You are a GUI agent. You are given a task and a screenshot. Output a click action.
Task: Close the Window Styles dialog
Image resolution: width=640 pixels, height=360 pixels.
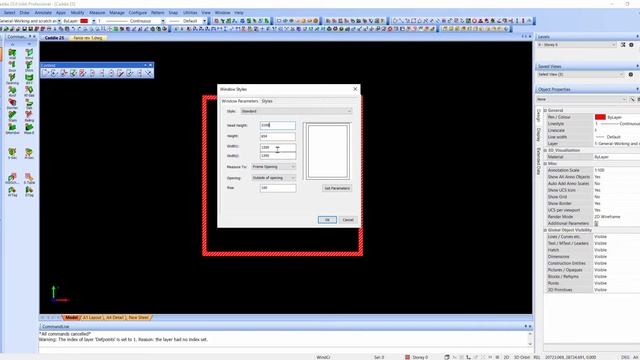[355, 89]
